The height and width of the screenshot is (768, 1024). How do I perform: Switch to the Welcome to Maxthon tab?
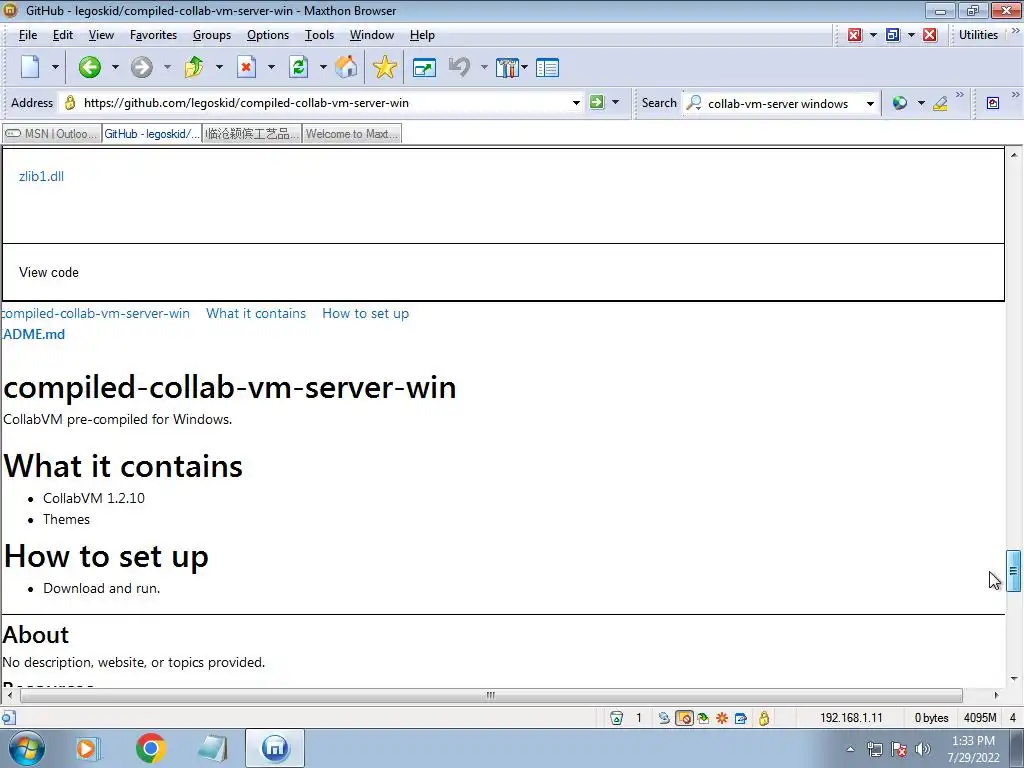(x=351, y=134)
